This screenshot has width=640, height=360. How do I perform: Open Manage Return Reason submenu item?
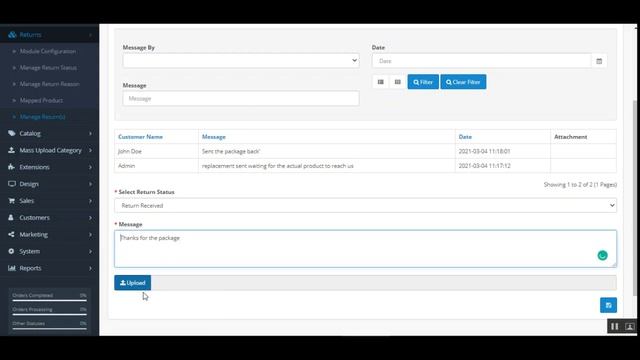coord(50,84)
